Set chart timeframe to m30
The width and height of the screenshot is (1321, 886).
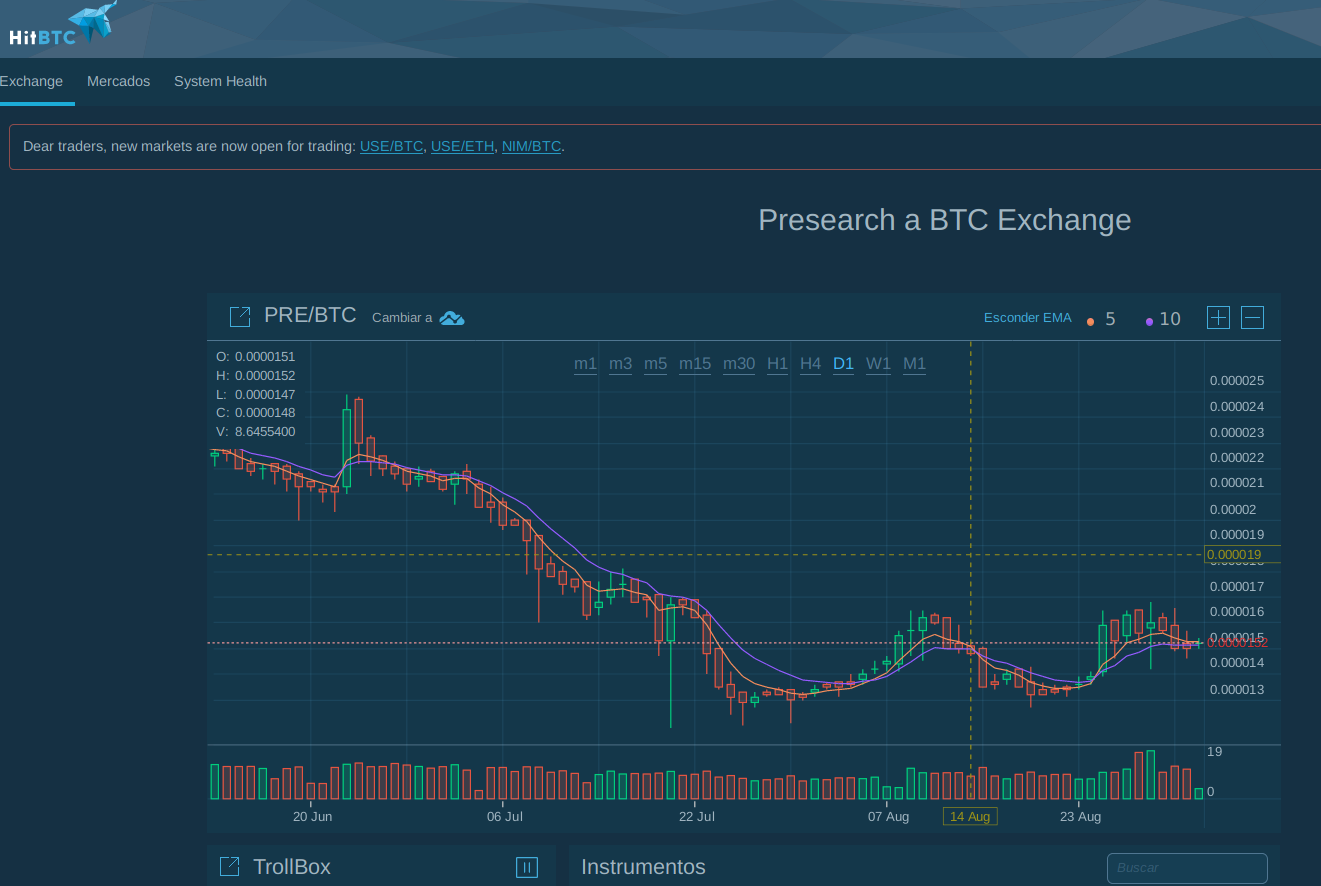coord(739,364)
